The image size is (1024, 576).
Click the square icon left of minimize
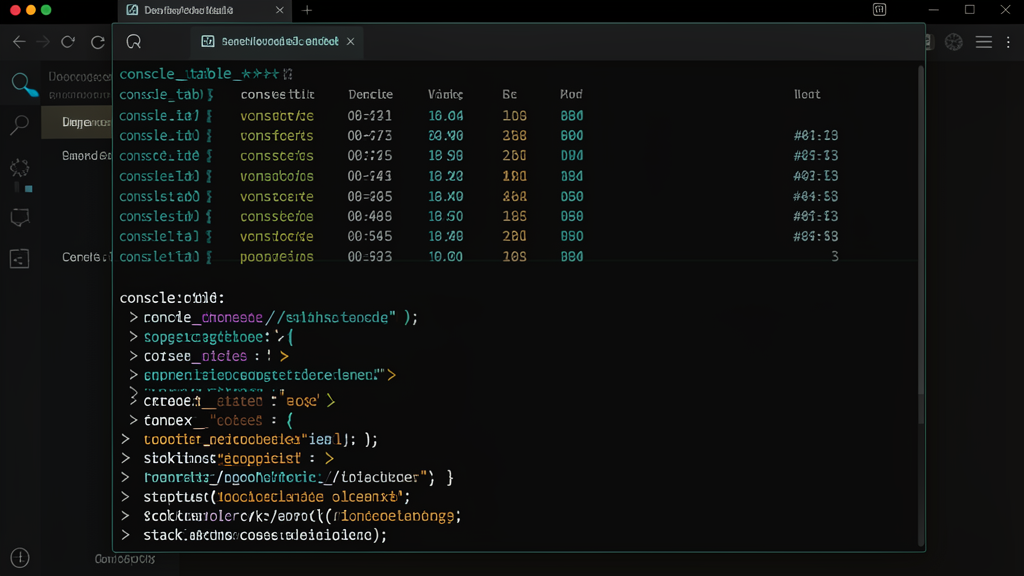coord(880,10)
